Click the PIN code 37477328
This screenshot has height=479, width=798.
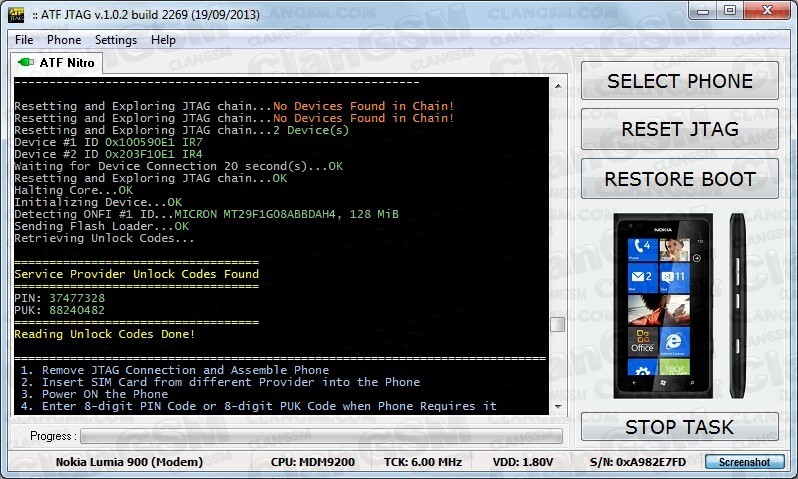77,298
